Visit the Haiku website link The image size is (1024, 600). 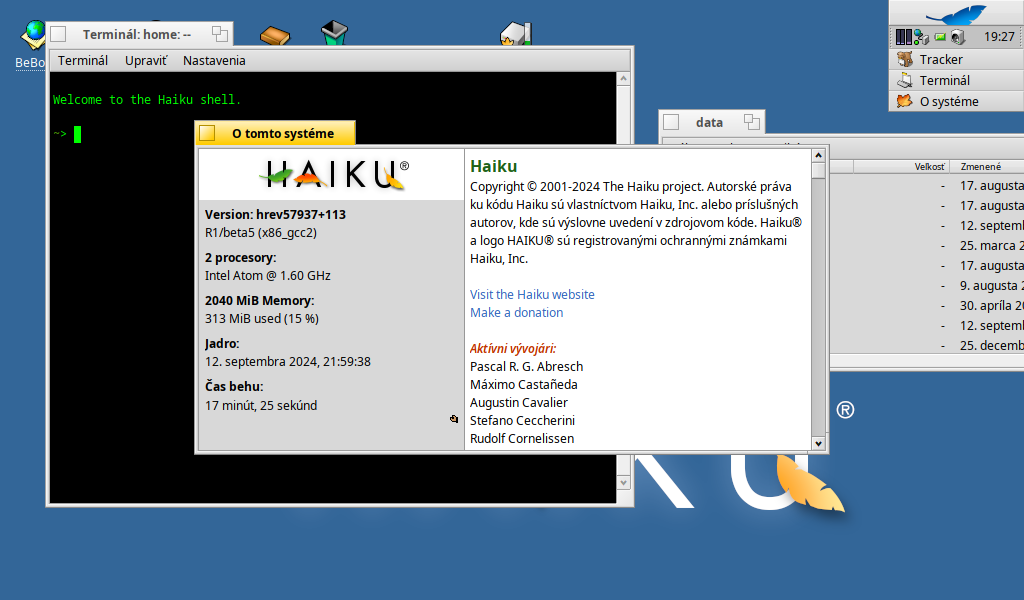[532, 294]
